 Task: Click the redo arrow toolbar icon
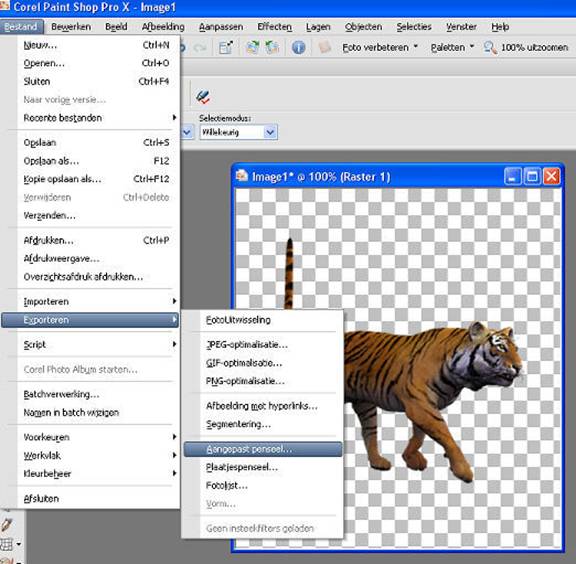(199, 47)
